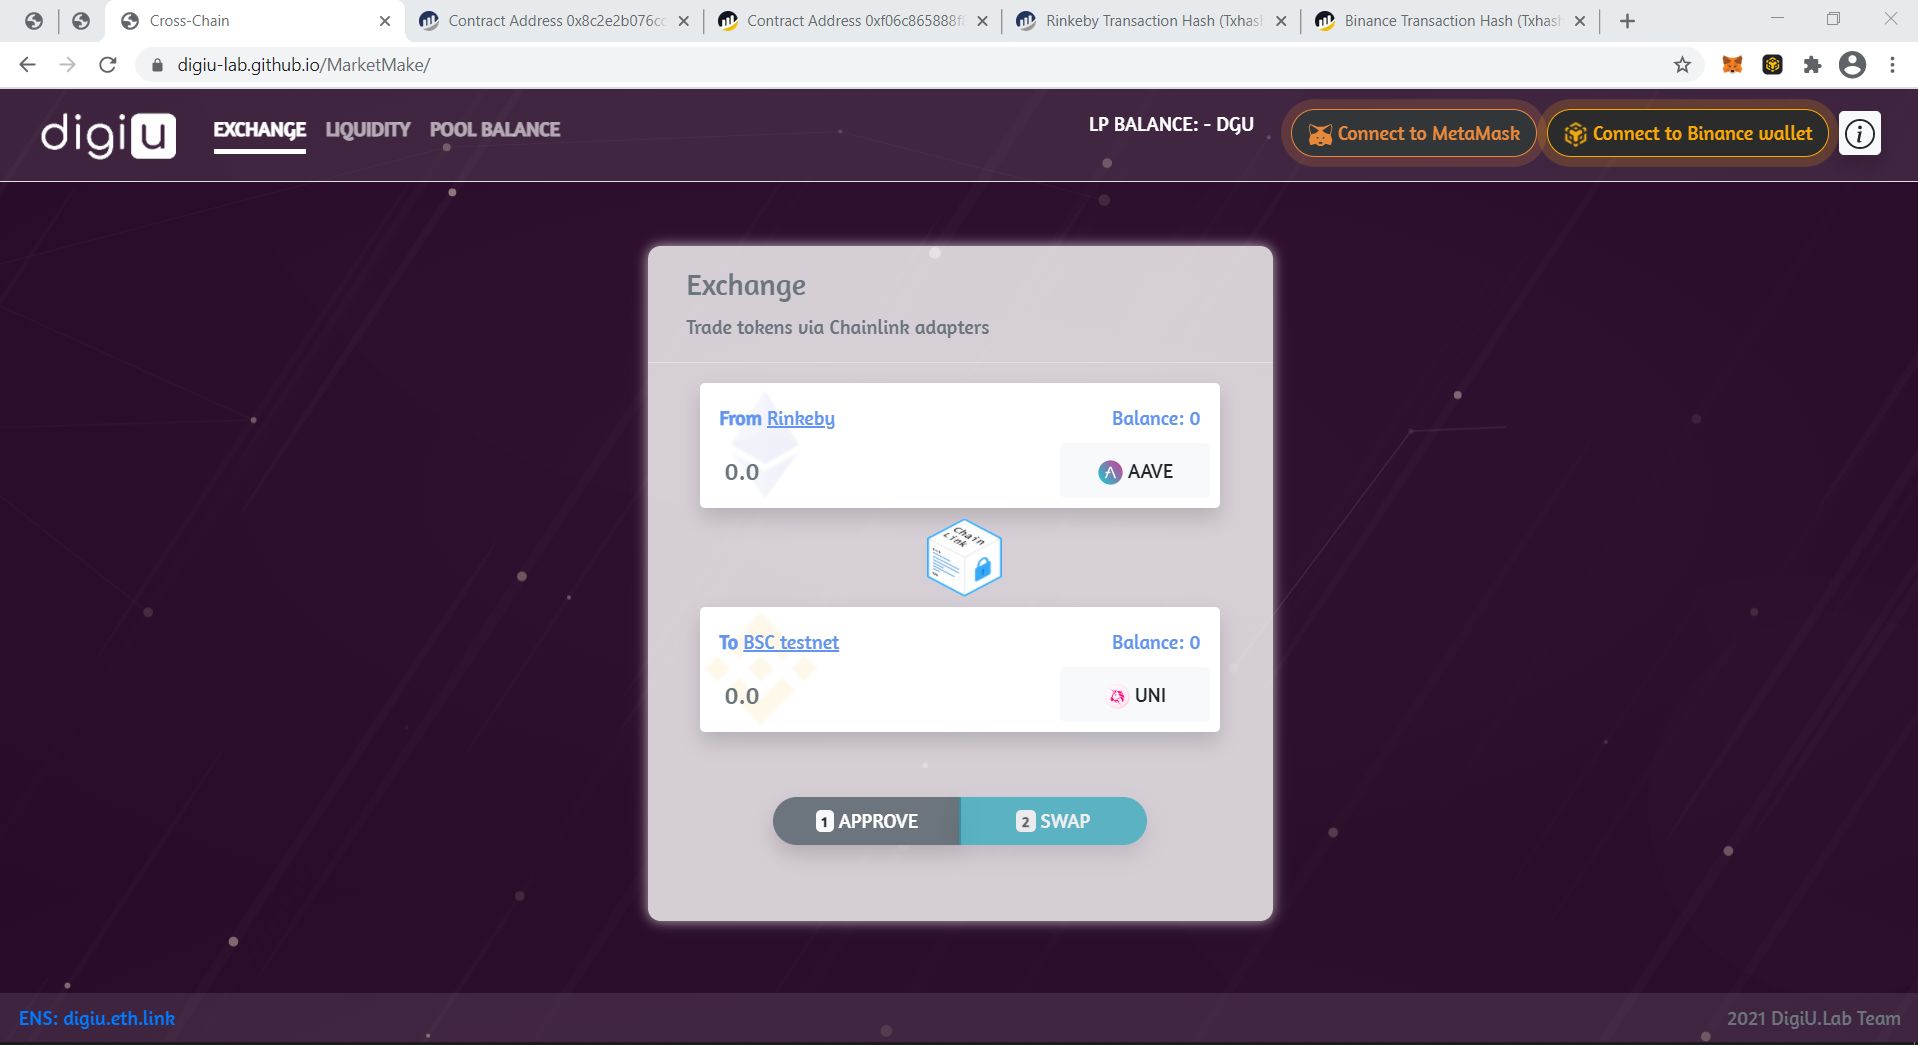Click the site lock icon
1918x1045 pixels.
(157, 65)
